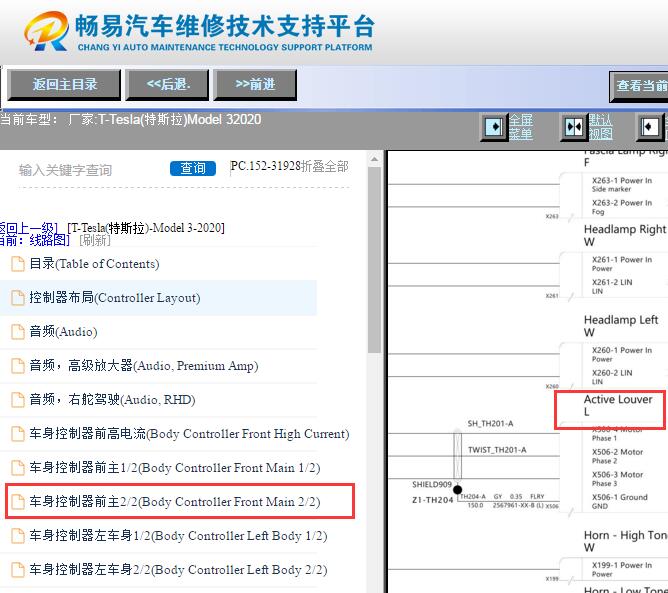The width and height of the screenshot is (668, 593).
Task: Click the 全屏菜单 text link
Action: (x=521, y=127)
